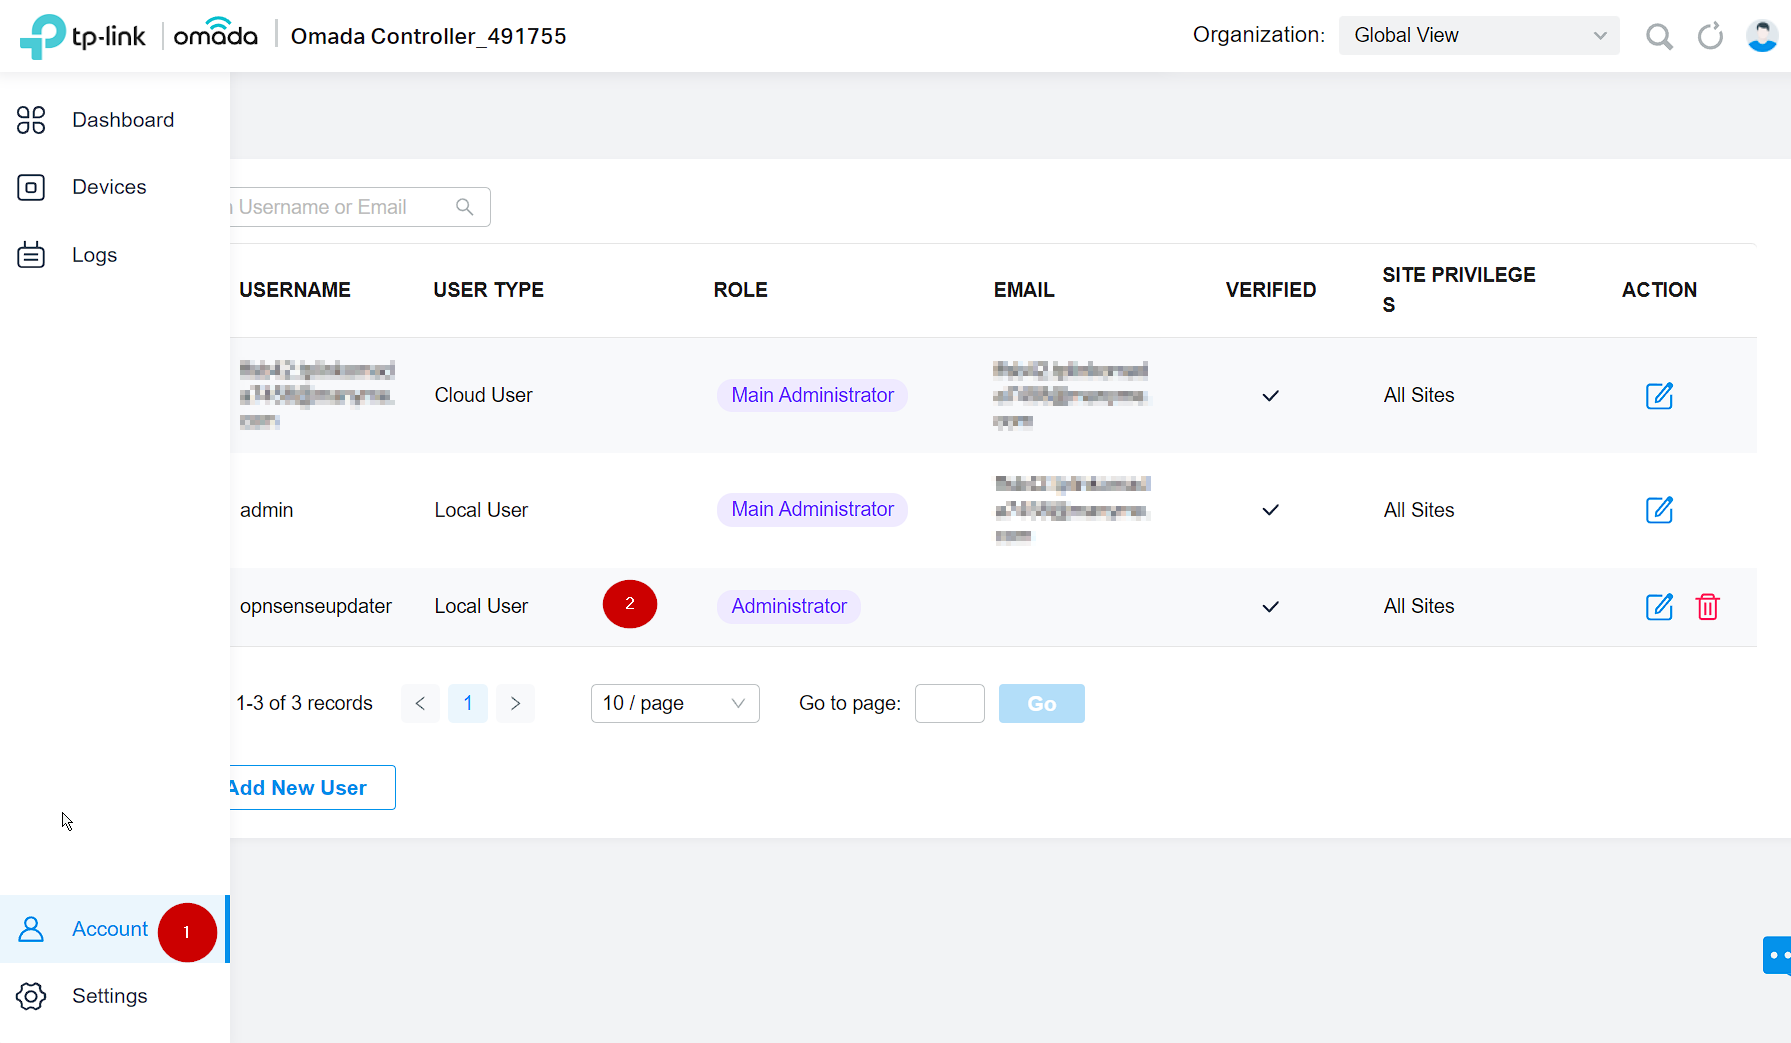Image resolution: width=1791 pixels, height=1043 pixels.
Task: Click the Go to page input field
Action: [949, 703]
